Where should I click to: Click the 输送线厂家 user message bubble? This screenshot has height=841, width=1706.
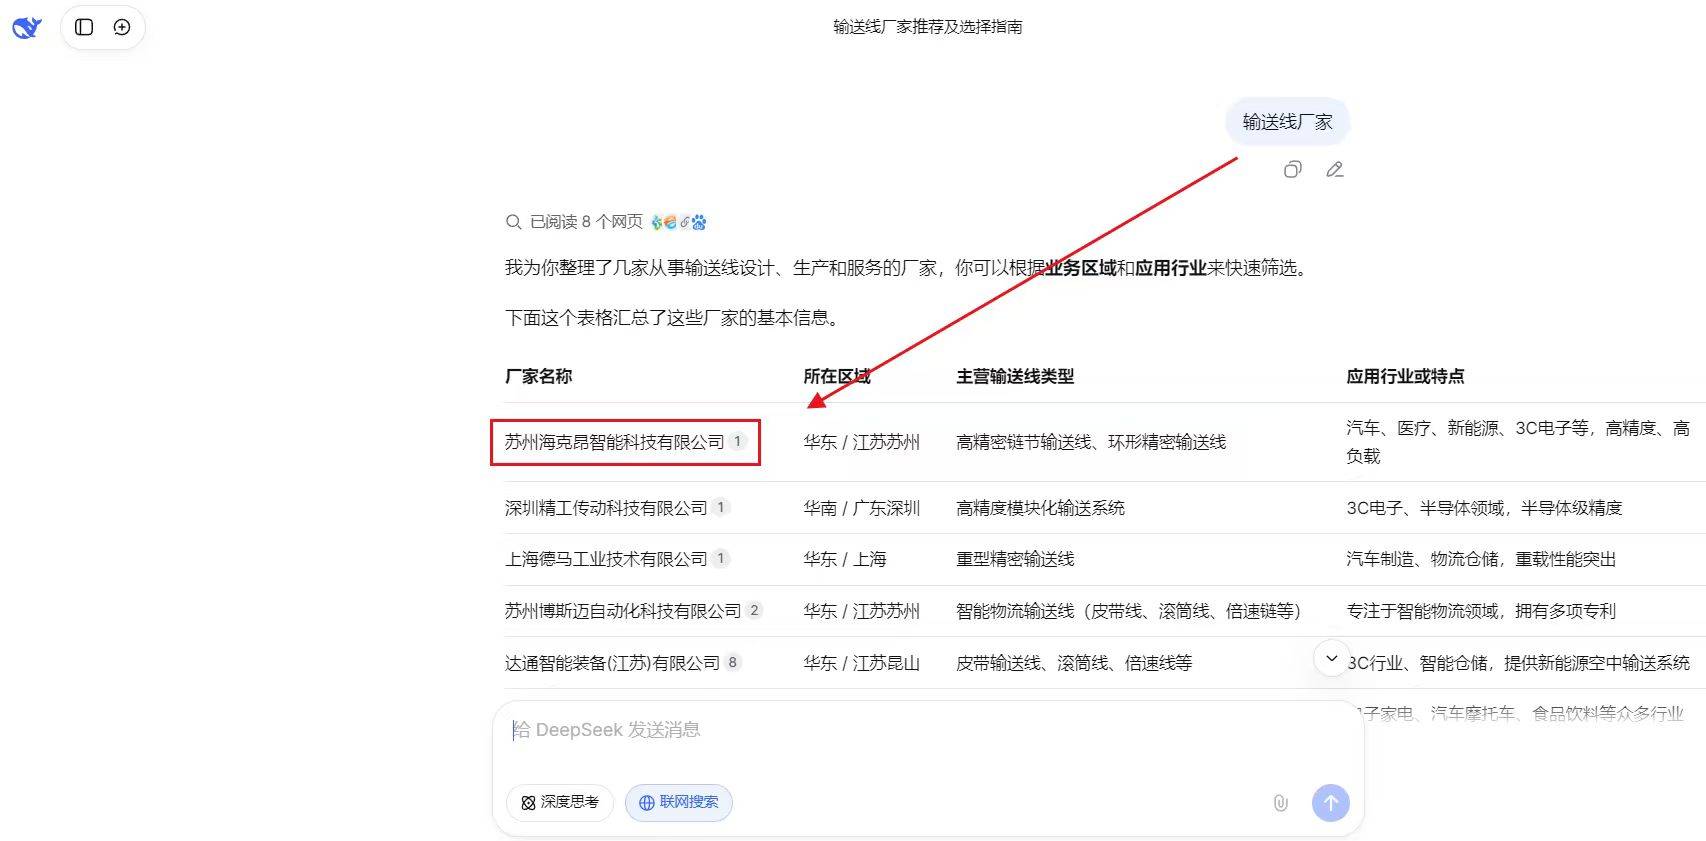[1287, 122]
